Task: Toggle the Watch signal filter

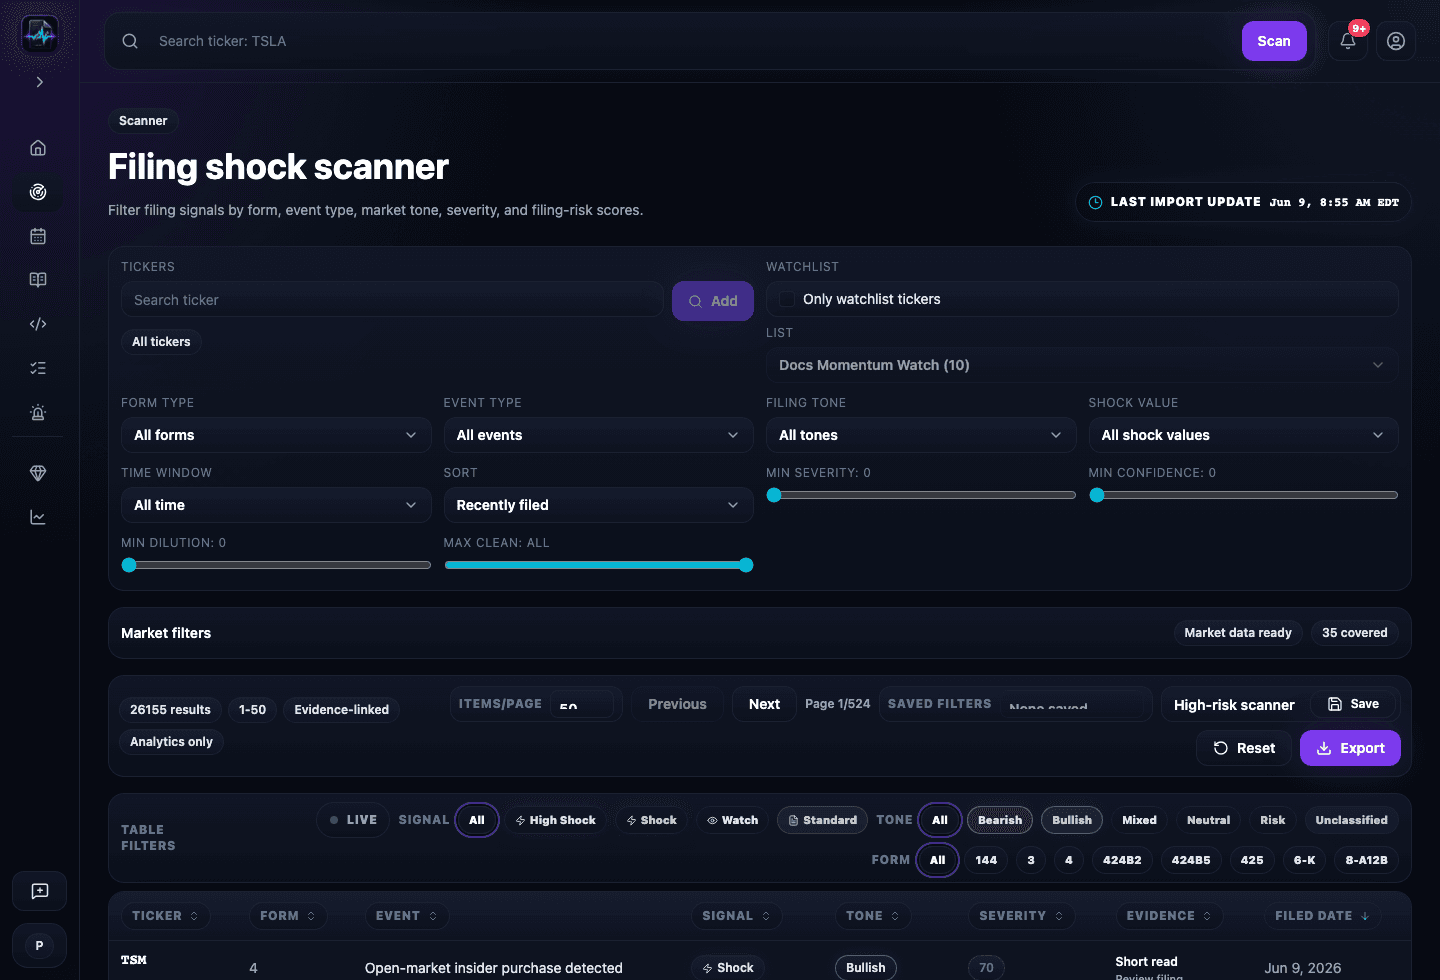Action: (732, 820)
